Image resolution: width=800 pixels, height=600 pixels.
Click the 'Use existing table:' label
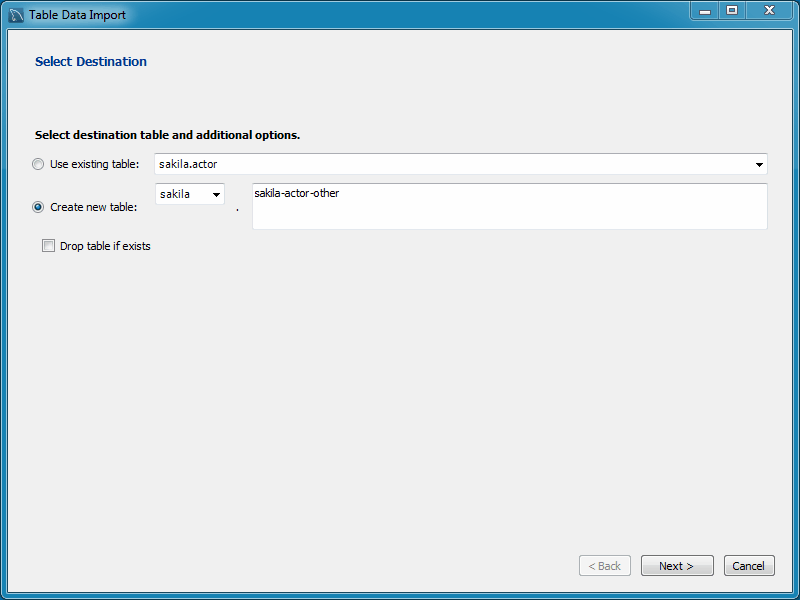(94, 164)
